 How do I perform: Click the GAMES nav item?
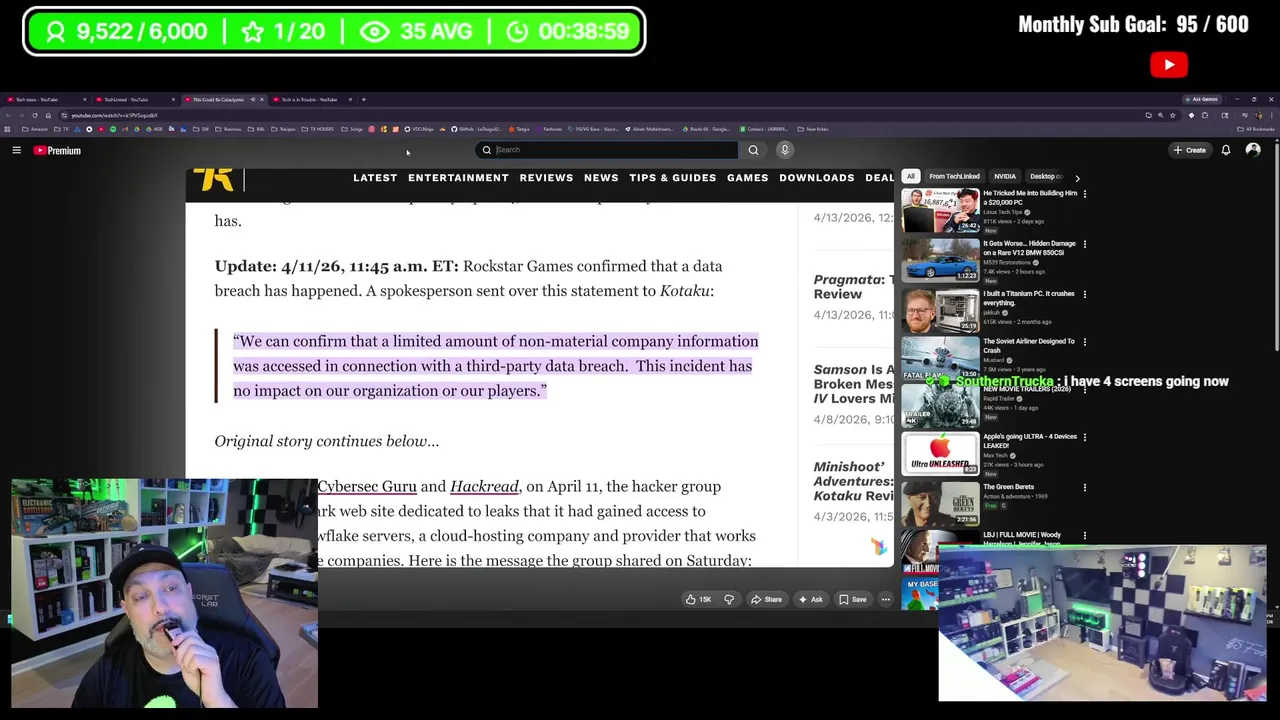[748, 178]
